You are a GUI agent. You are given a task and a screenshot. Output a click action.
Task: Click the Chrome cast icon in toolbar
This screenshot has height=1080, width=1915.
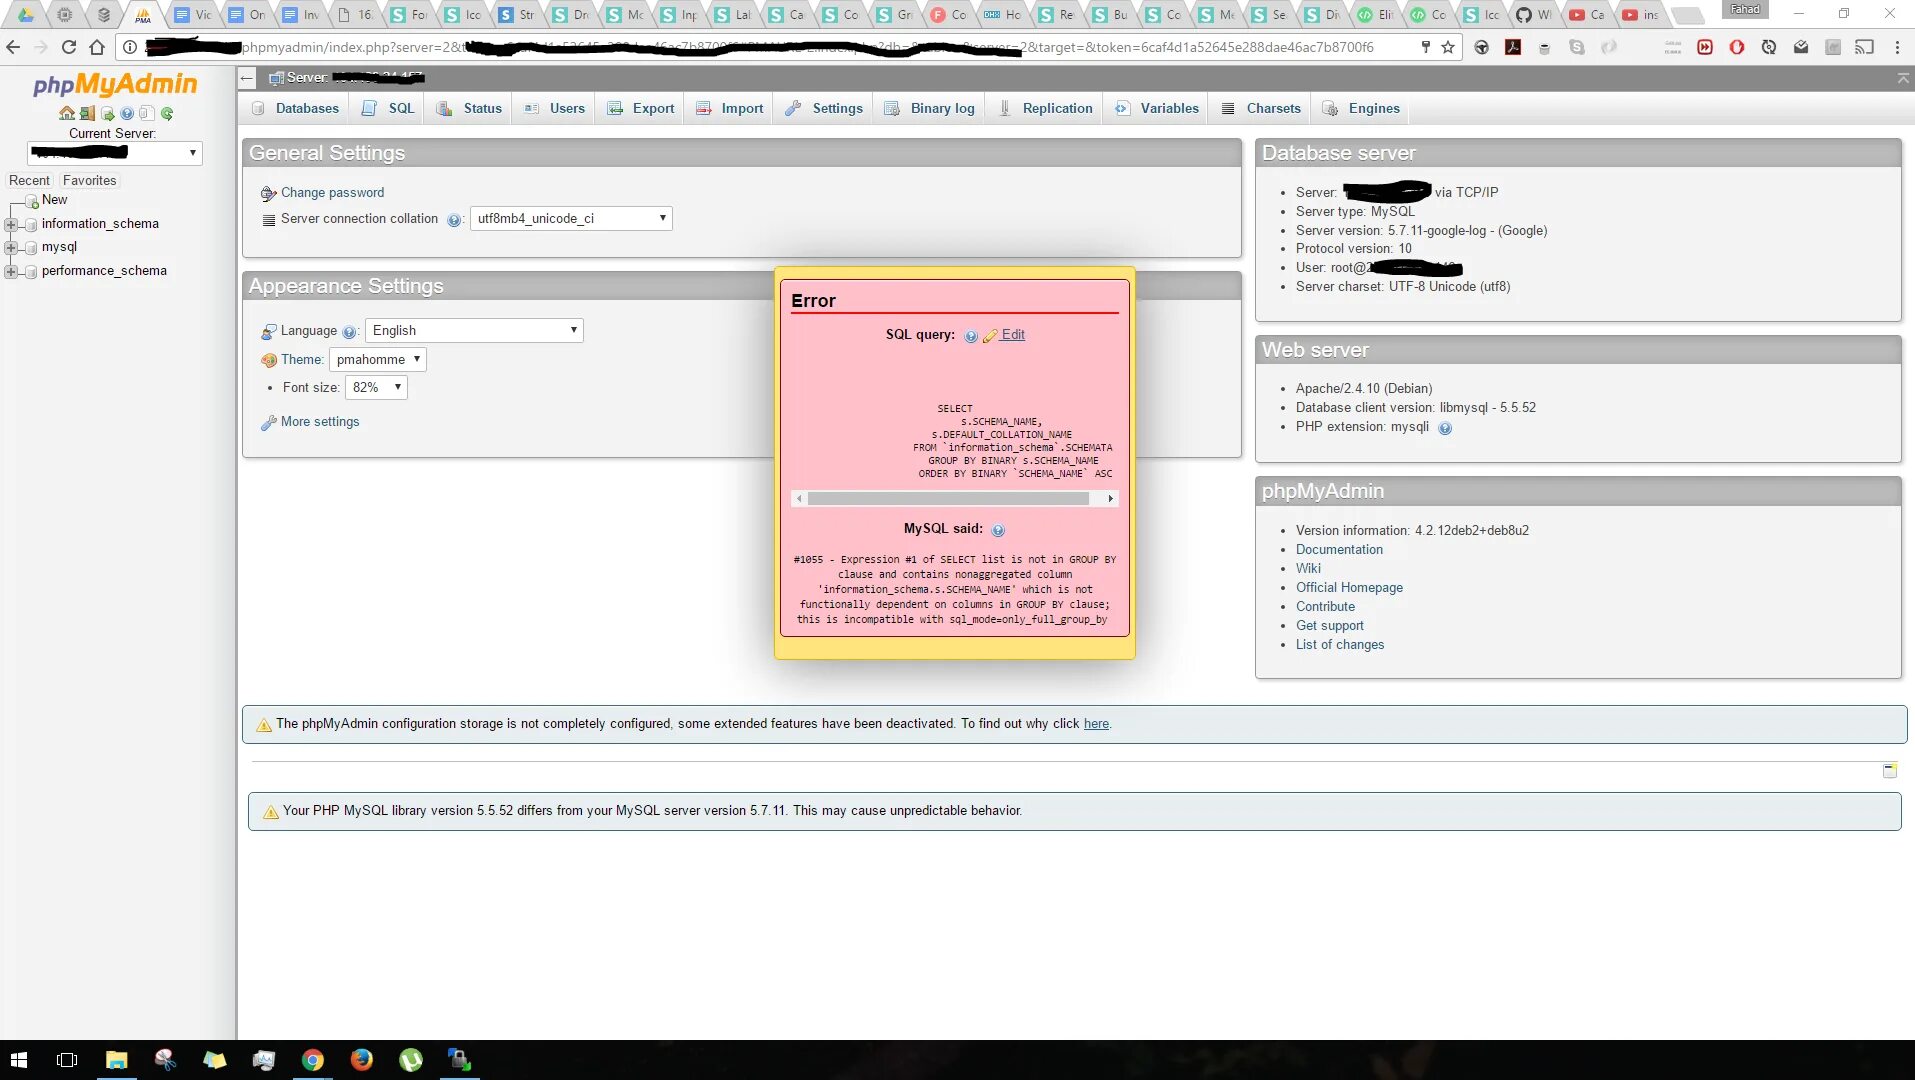coord(1865,47)
